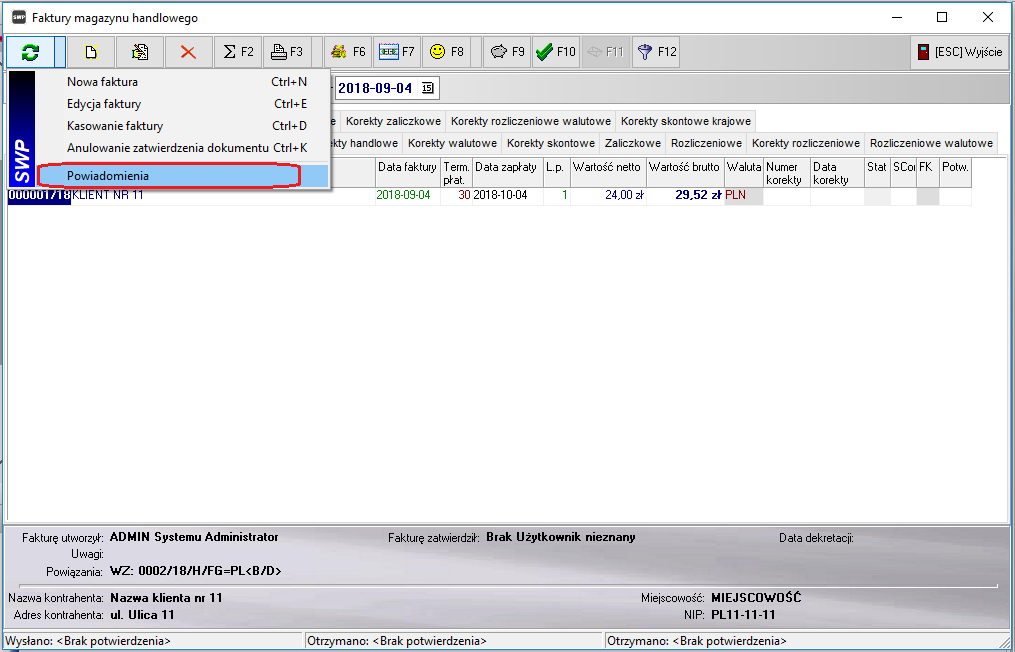Select 'Powiadomienia' menu item
This screenshot has height=652, width=1015.
coord(108,176)
